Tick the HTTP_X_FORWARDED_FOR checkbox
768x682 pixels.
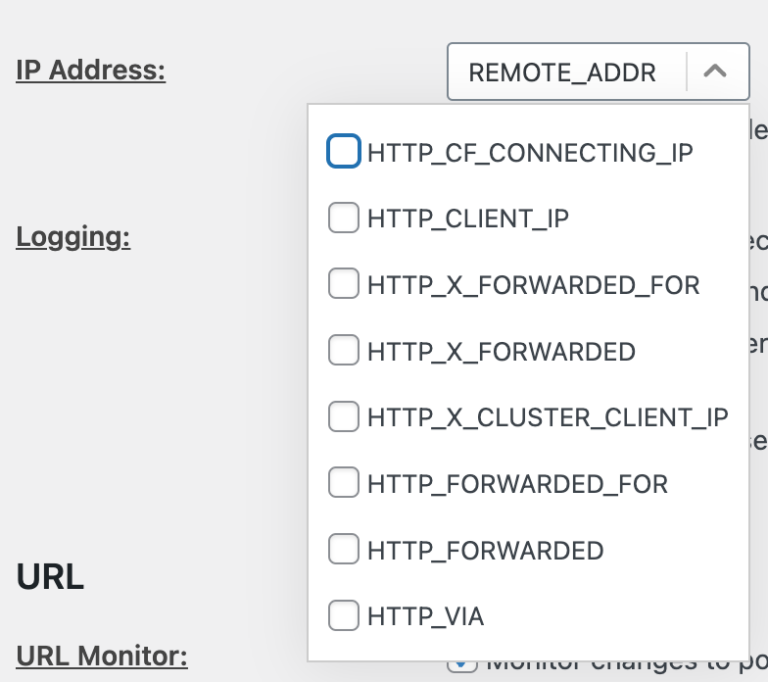[343, 285]
